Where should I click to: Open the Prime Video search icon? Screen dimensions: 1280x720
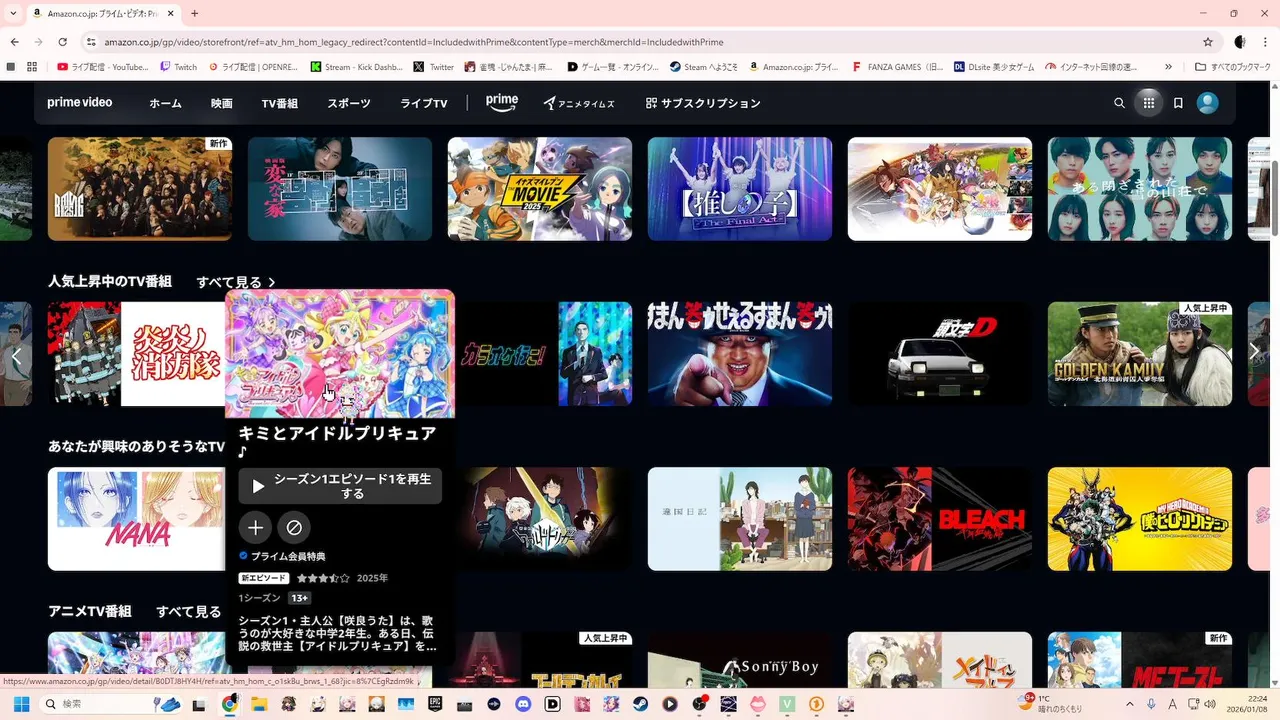click(x=1119, y=103)
